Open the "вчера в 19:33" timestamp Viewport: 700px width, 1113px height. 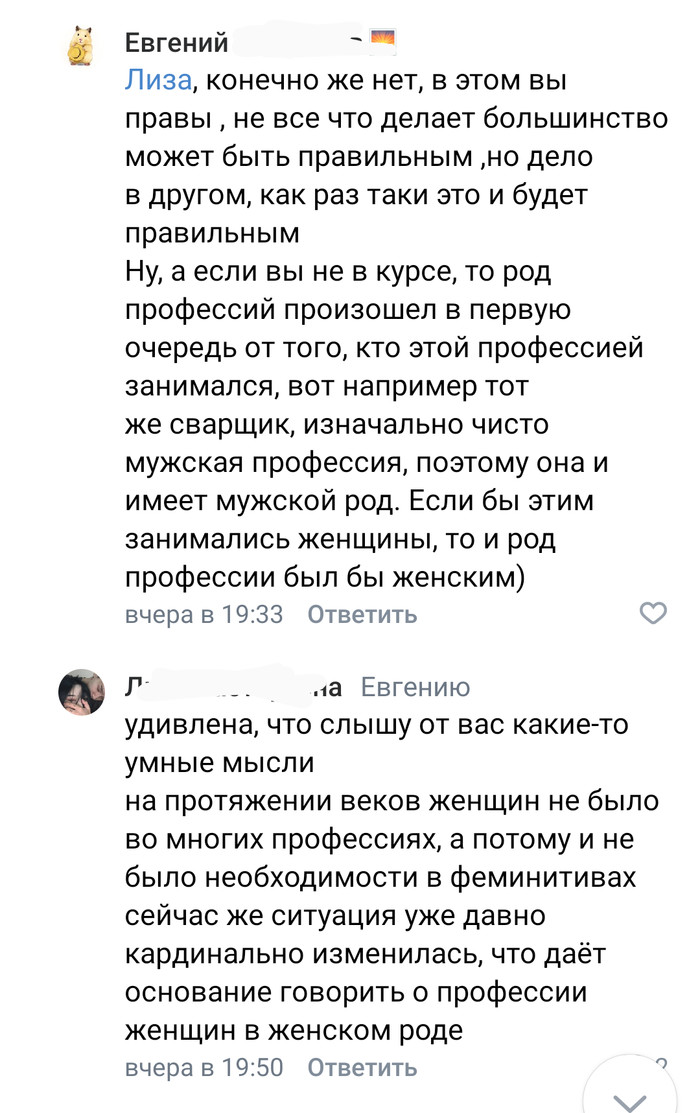(x=204, y=615)
